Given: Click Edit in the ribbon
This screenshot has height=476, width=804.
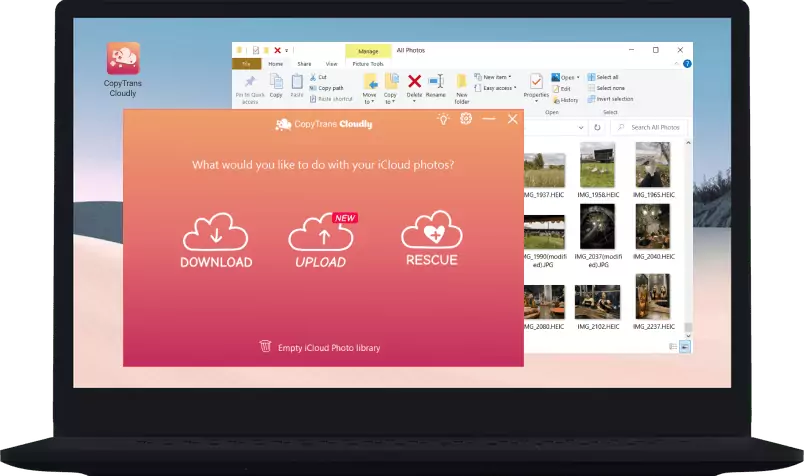Looking at the screenshot, I should coord(561,89).
